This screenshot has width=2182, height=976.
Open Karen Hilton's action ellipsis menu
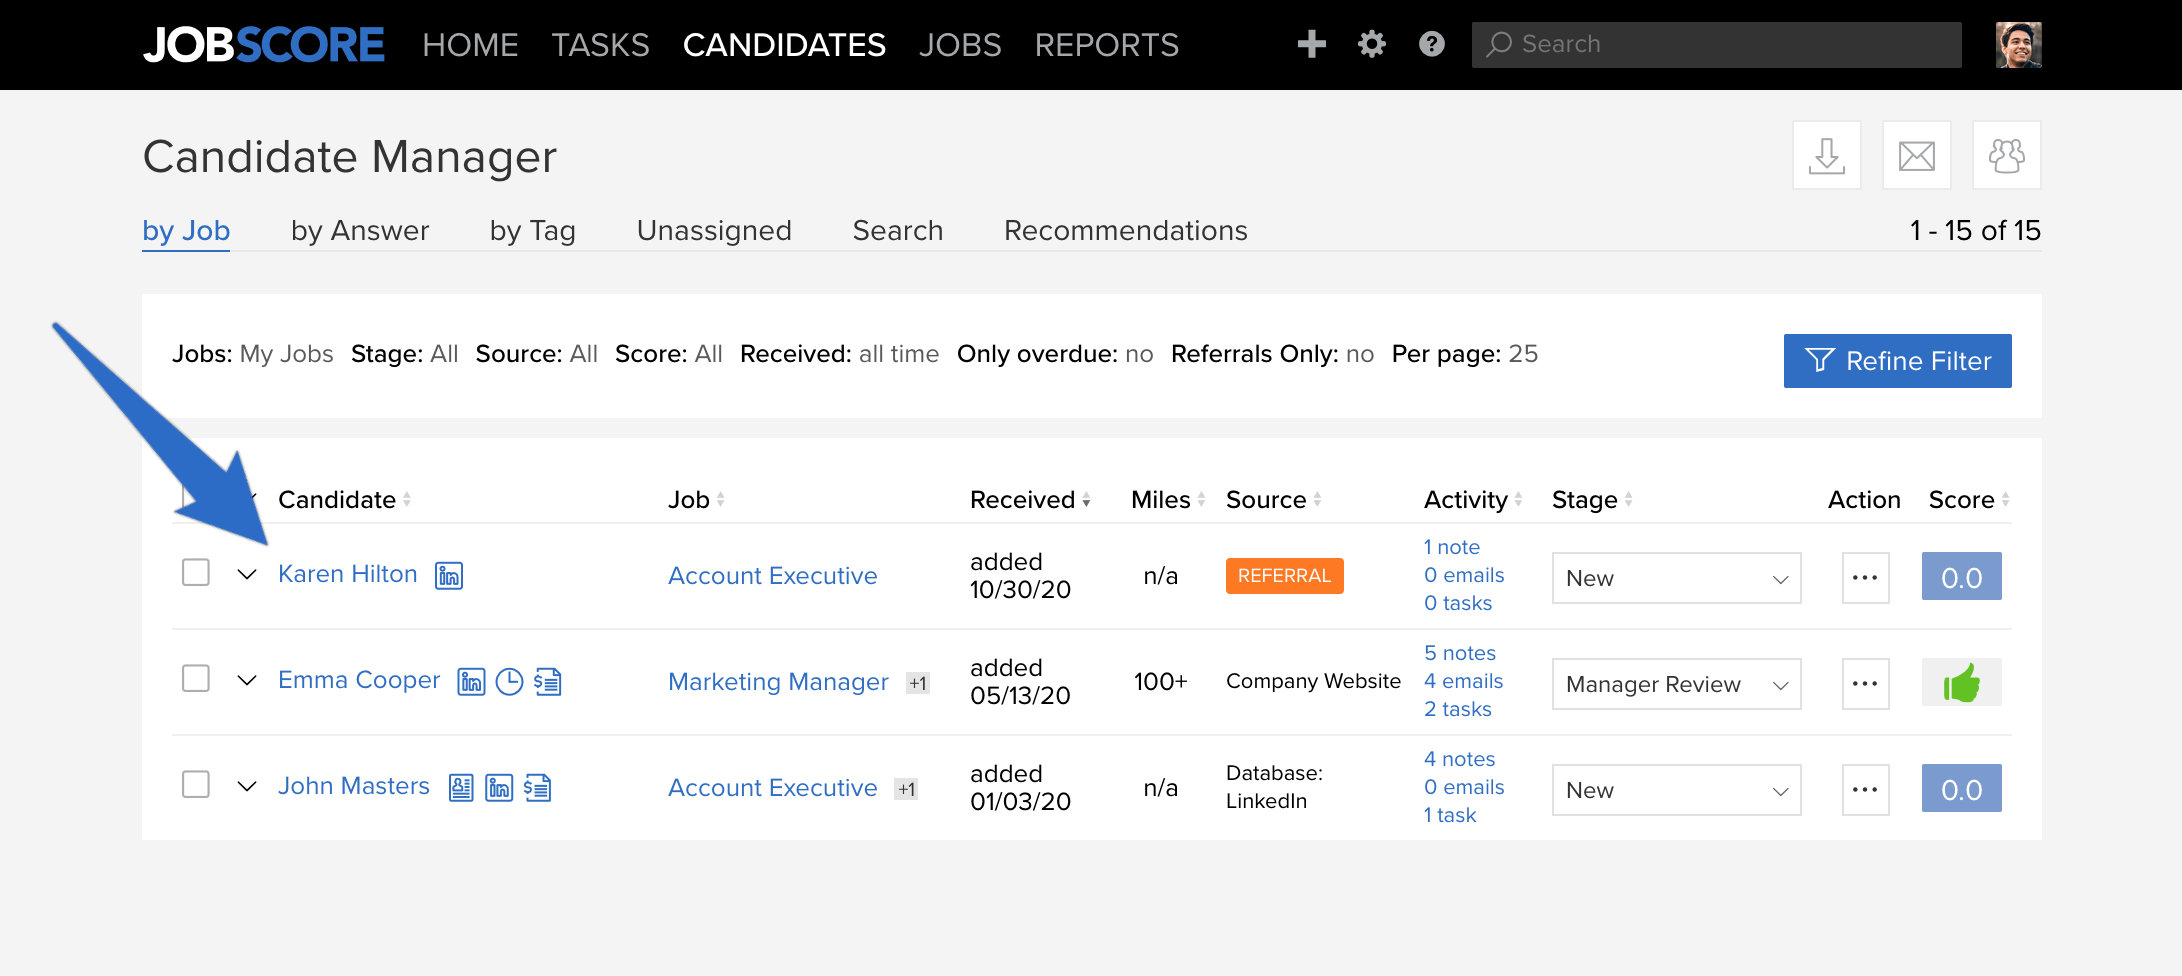pyautogui.click(x=1865, y=578)
